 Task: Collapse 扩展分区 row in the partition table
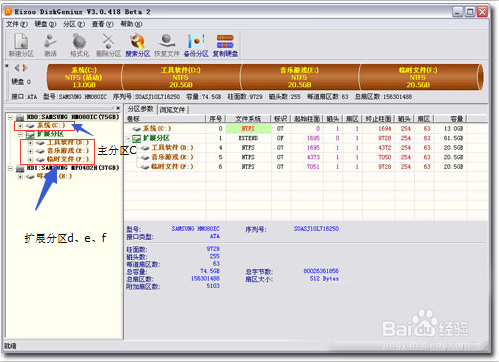[129, 138]
